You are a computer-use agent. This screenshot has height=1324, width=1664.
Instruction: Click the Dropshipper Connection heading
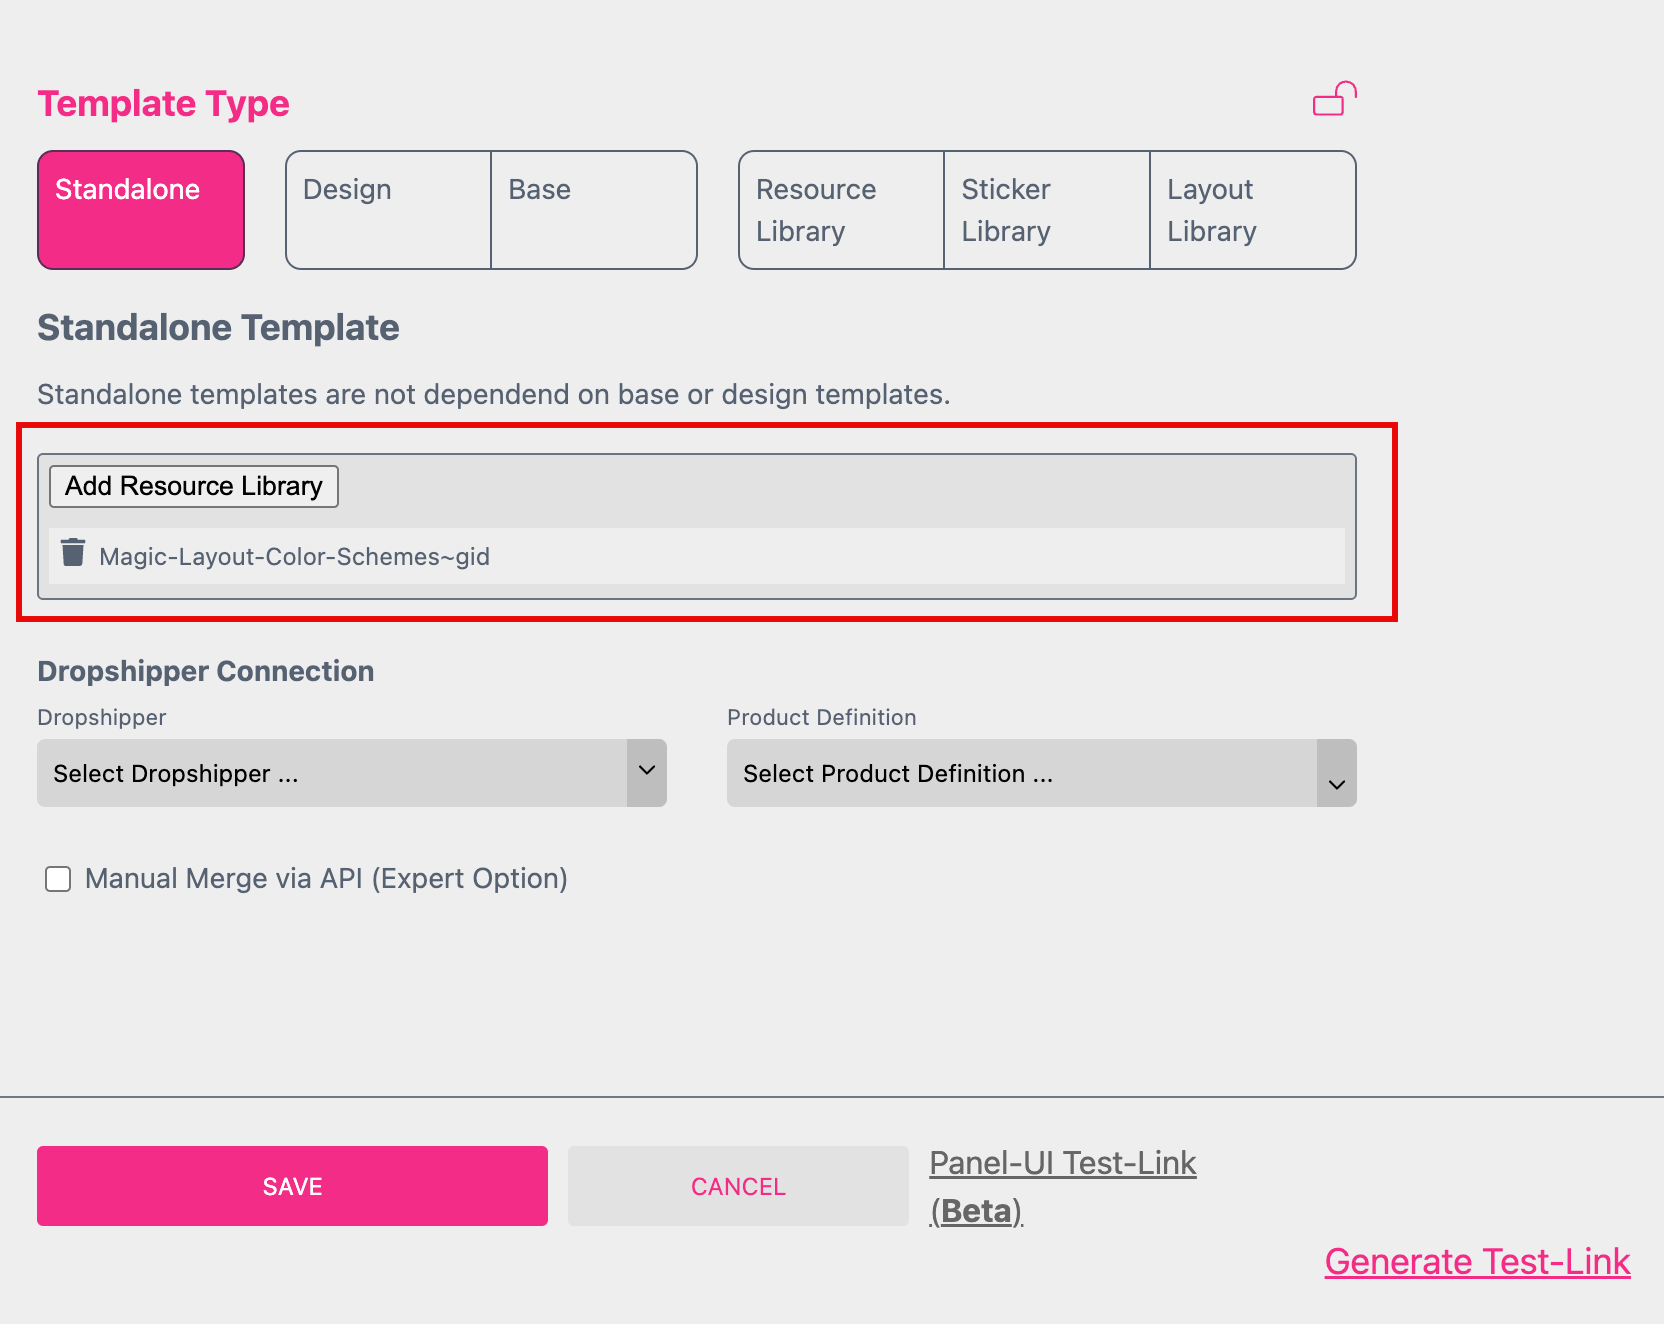tap(206, 671)
